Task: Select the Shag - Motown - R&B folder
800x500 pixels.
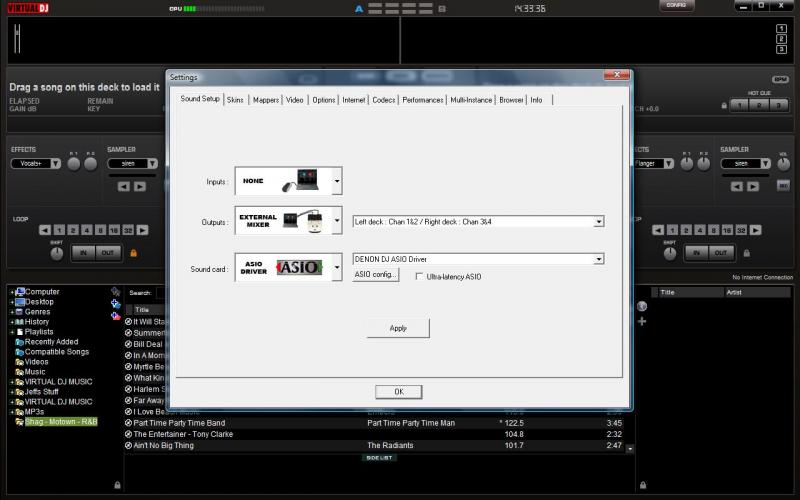Action: [x=61, y=422]
